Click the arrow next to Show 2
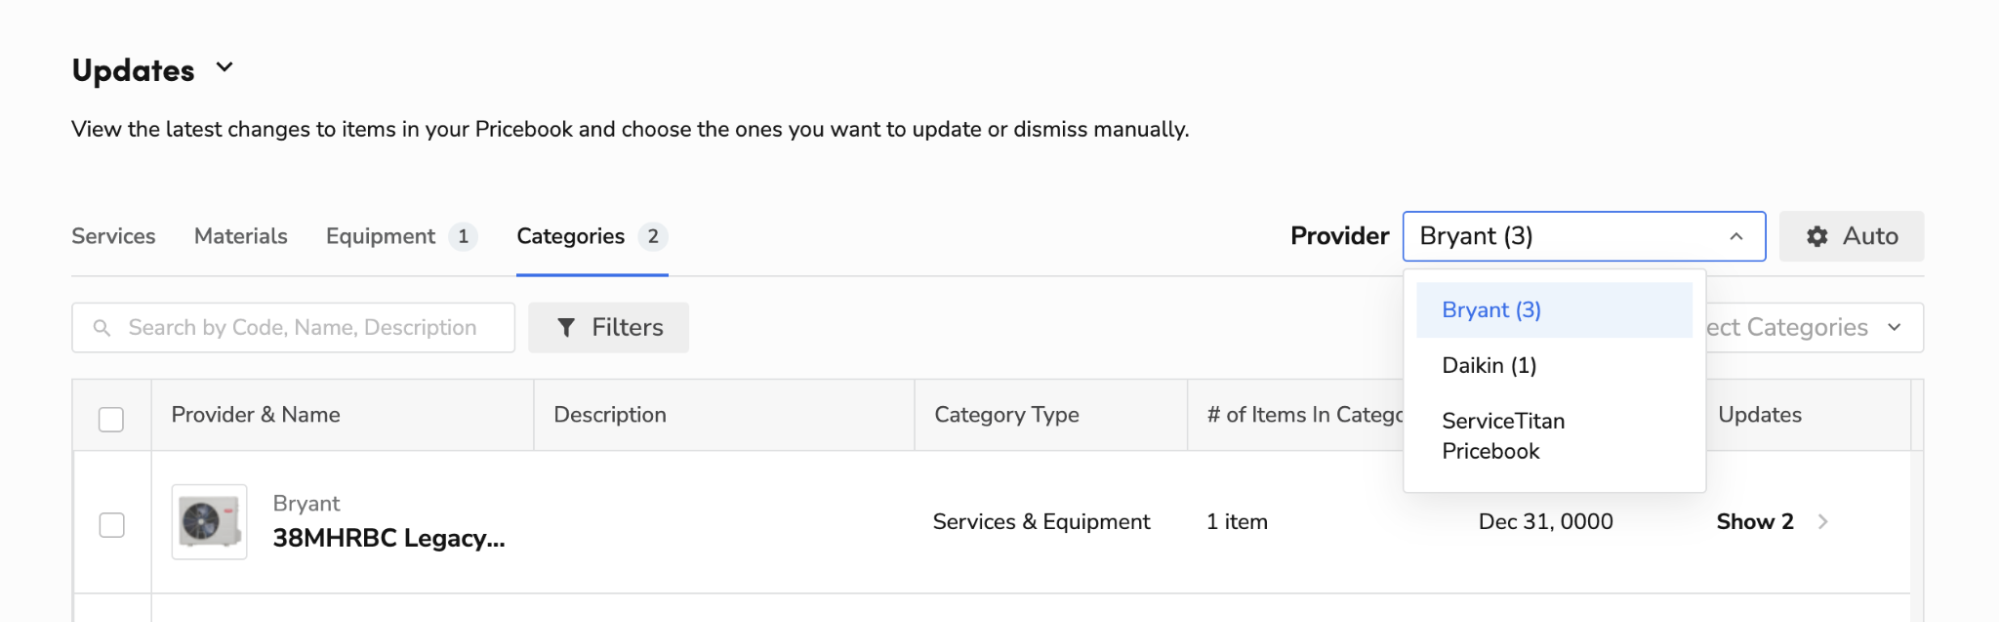The image size is (1999, 622). coord(1823,521)
